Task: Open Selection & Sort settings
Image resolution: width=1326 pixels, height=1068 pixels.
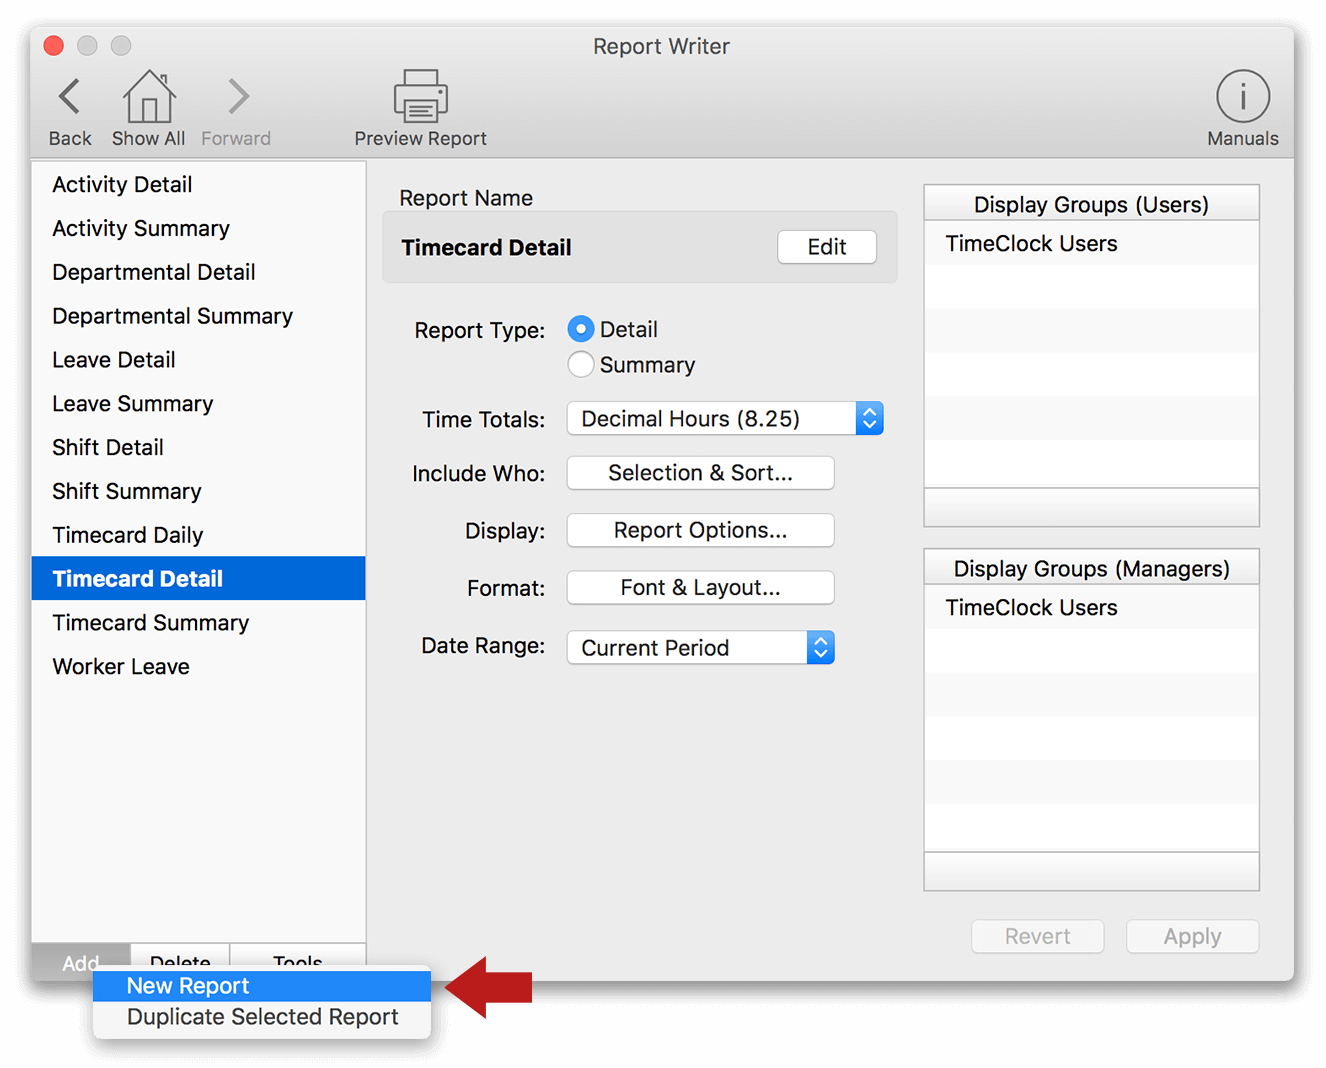Action: point(700,472)
